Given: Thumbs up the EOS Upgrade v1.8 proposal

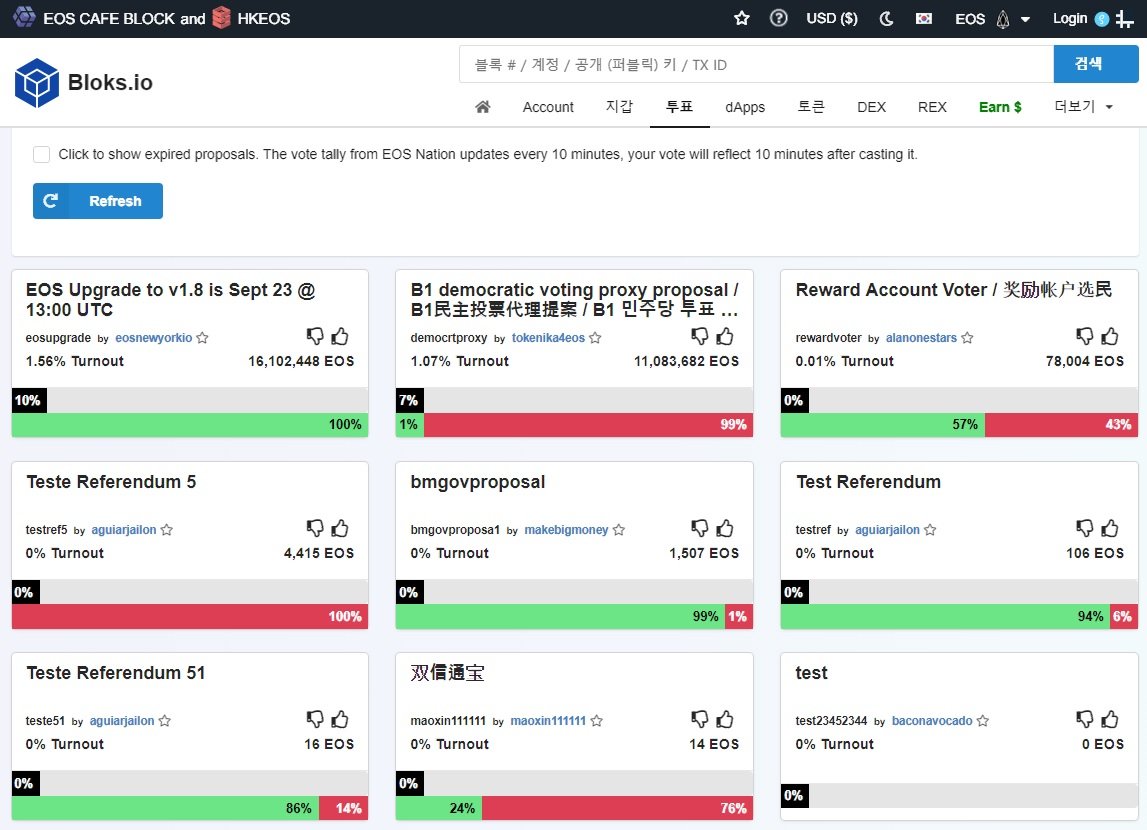Looking at the screenshot, I should pos(340,336).
